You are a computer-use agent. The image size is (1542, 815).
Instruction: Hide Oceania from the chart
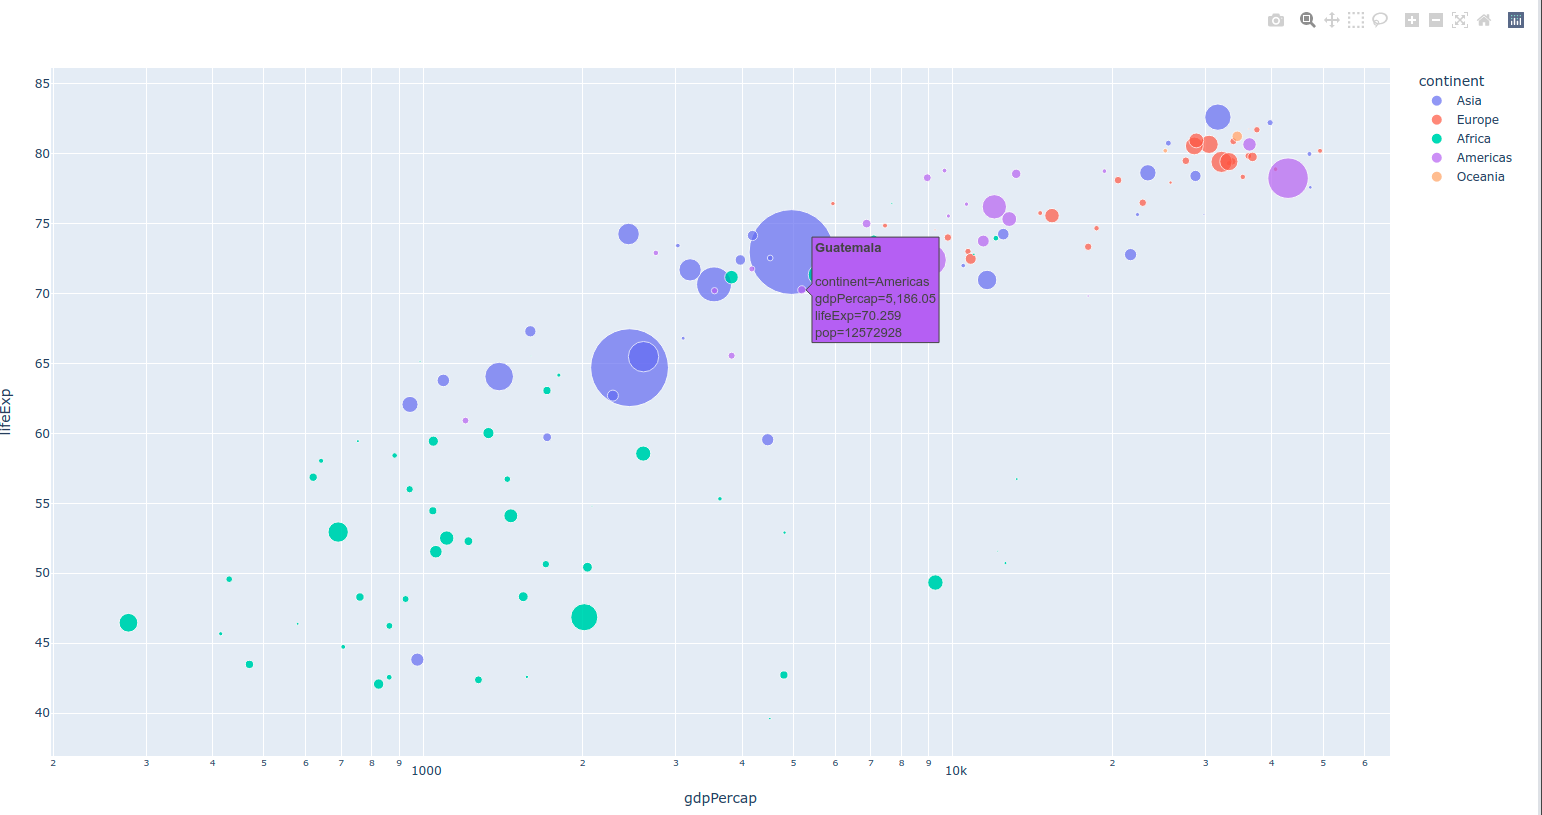pyautogui.click(x=1479, y=176)
